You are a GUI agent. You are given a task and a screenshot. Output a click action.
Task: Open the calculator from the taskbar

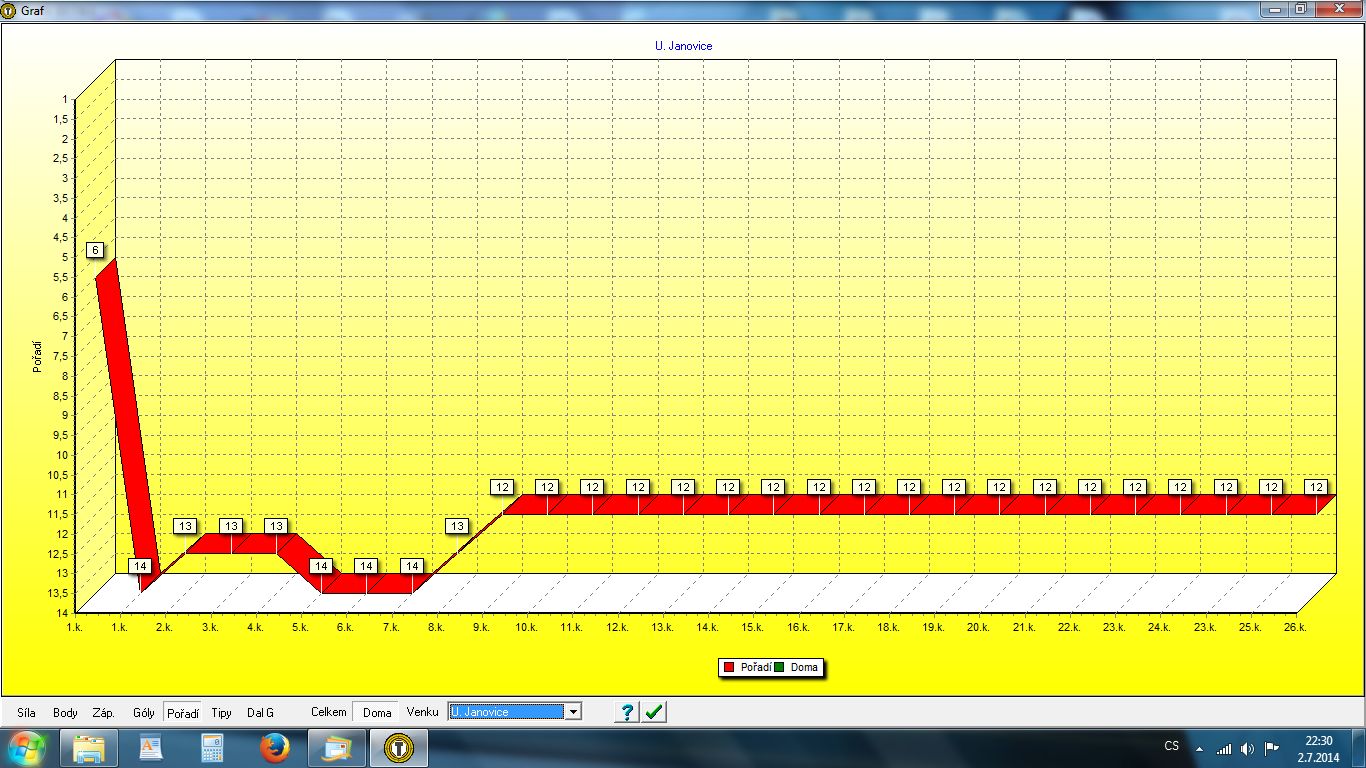click(x=212, y=748)
